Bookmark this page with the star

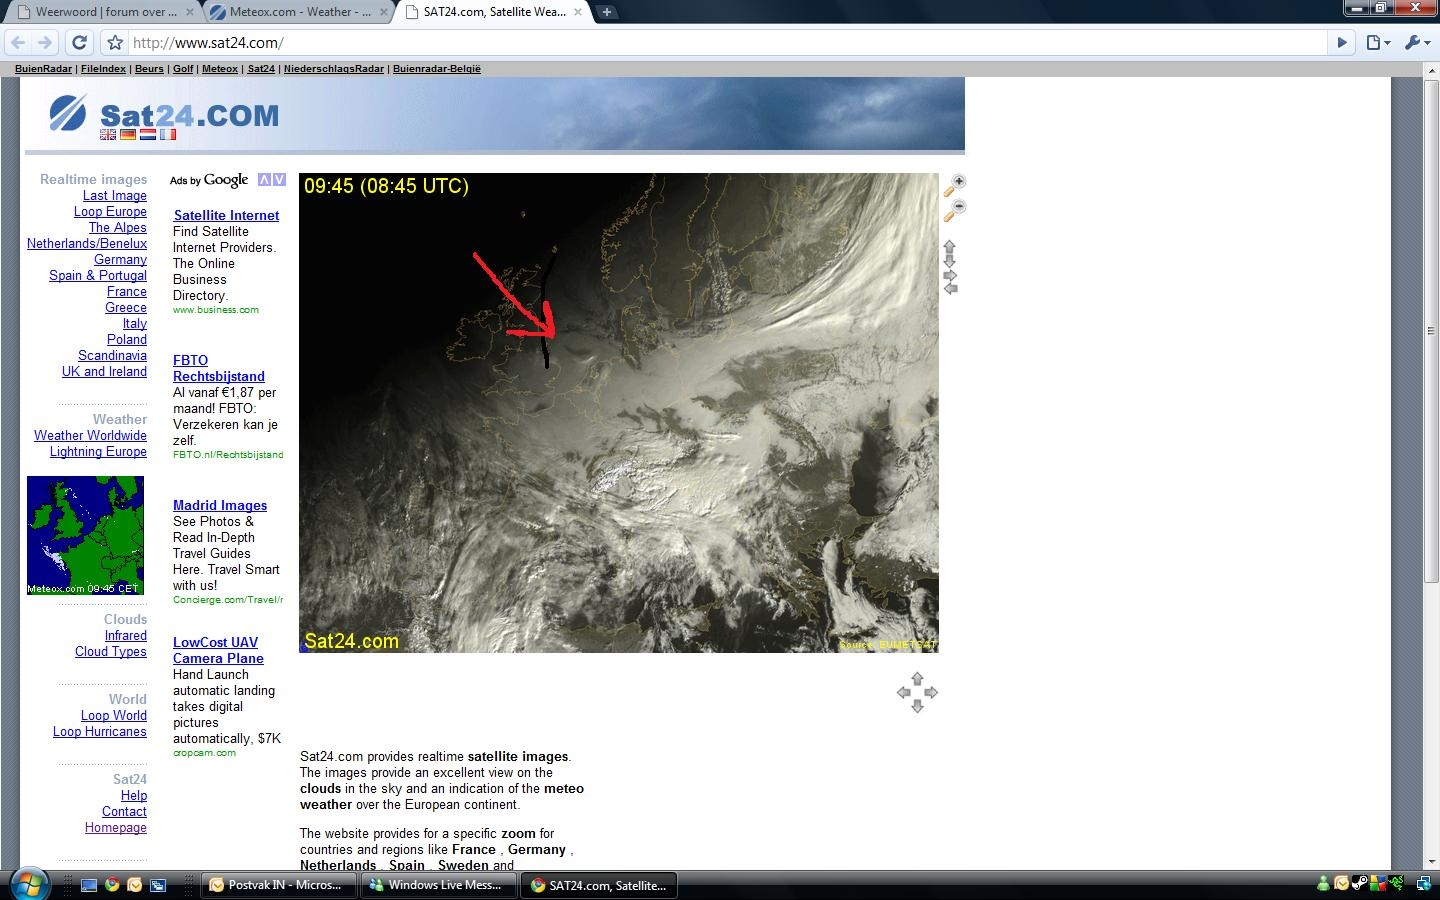(x=115, y=43)
